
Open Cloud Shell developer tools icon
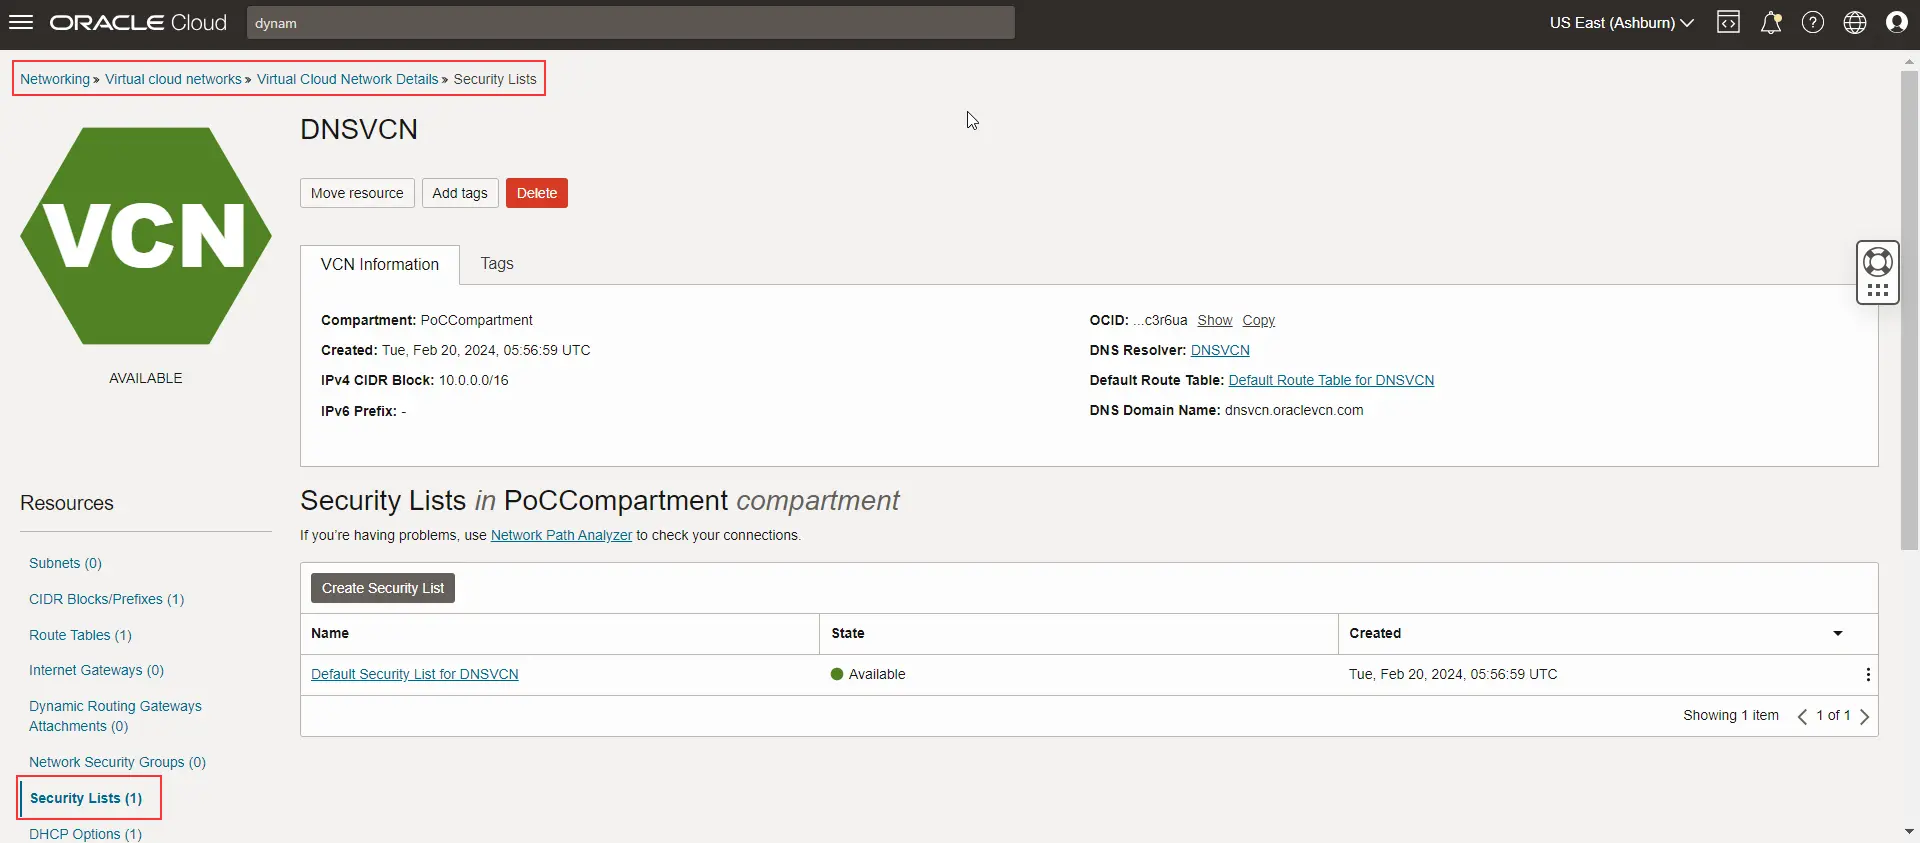point(1728,22)
